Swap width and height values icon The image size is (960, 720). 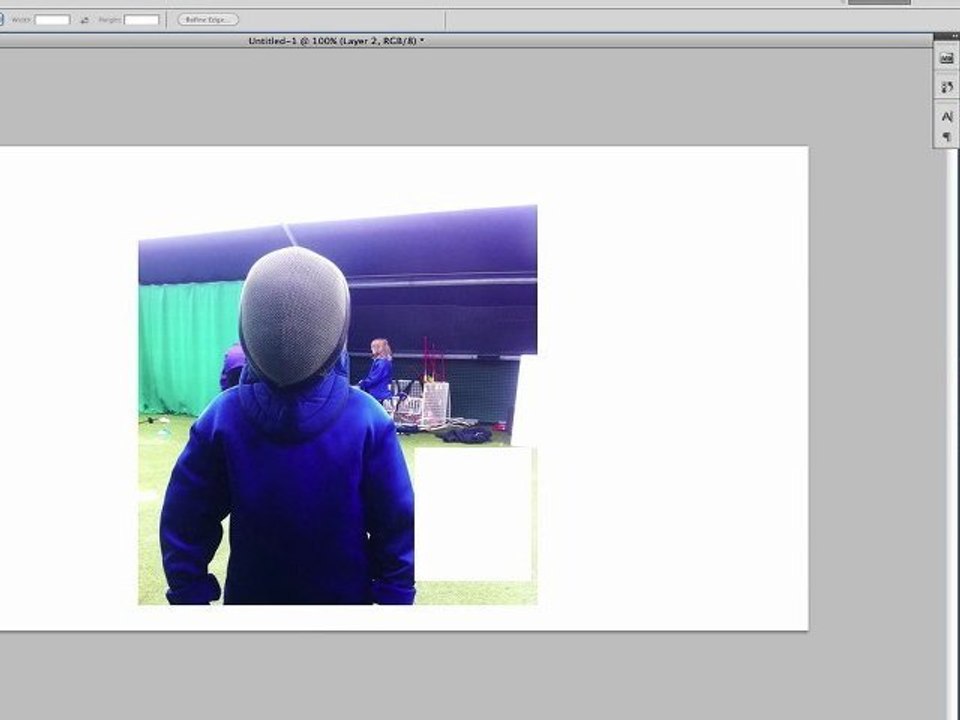tap(85, 20)
